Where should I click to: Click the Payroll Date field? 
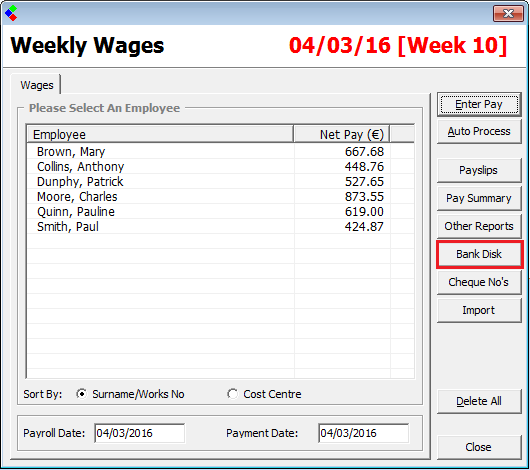coord(140,433)
